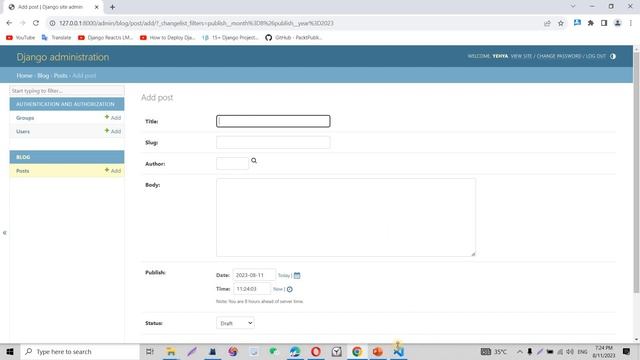This screenshot has height=360, width=640.
Task: Open the GitHub PacktPublishing bookmark
Action: tap(293, 38)
